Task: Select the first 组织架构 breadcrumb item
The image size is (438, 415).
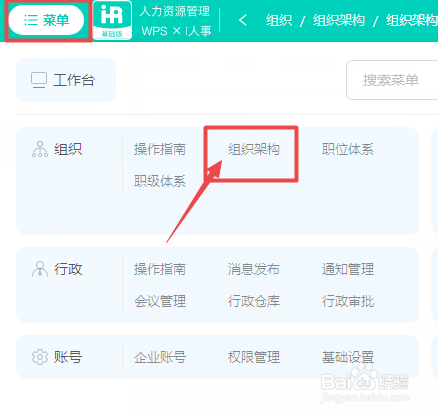Action: (x=339, y=21)
